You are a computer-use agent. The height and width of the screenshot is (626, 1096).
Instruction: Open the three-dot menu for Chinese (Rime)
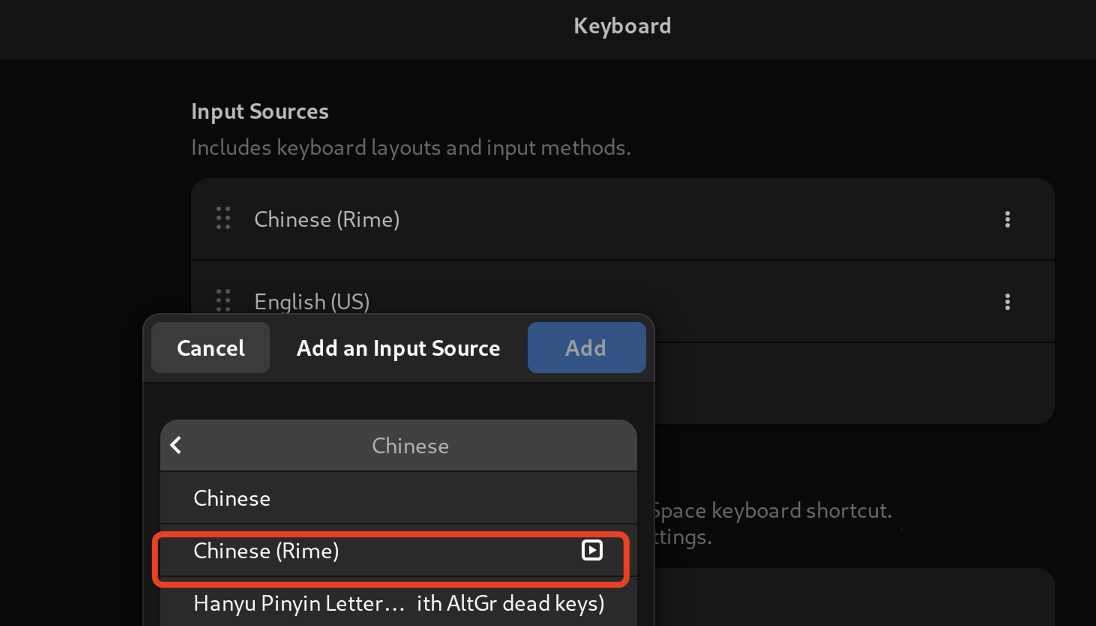(x=1007, y=219)
